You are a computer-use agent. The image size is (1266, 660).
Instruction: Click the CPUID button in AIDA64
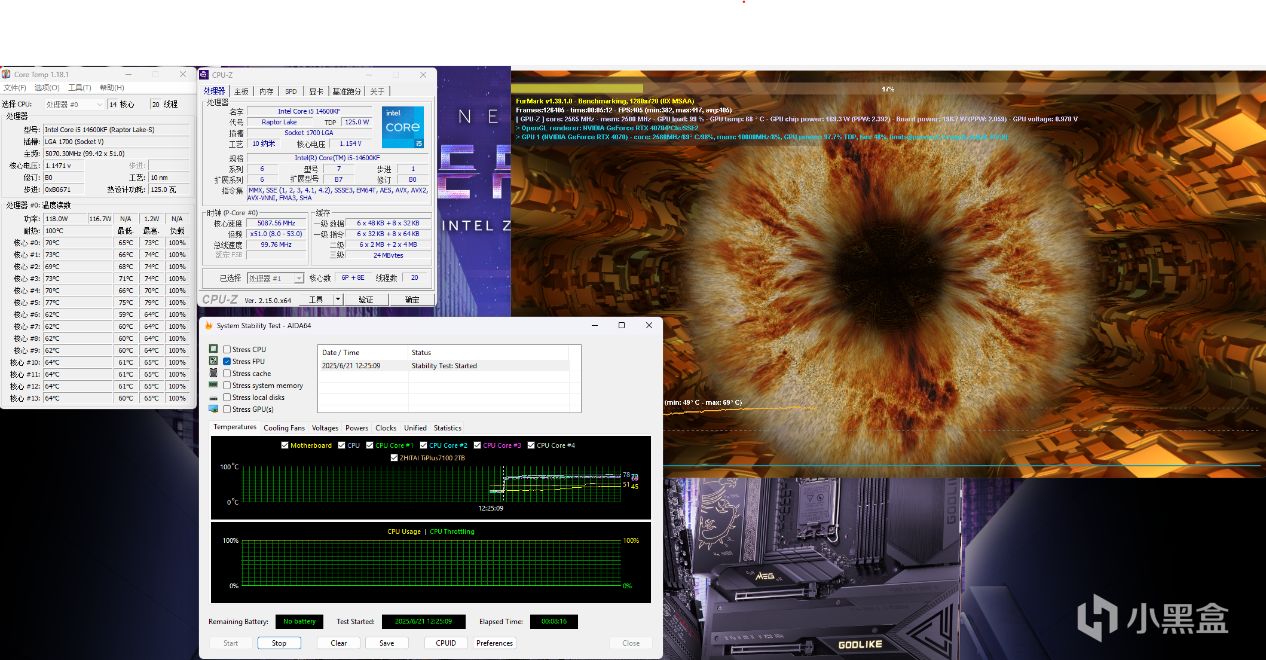click(446, 643)
